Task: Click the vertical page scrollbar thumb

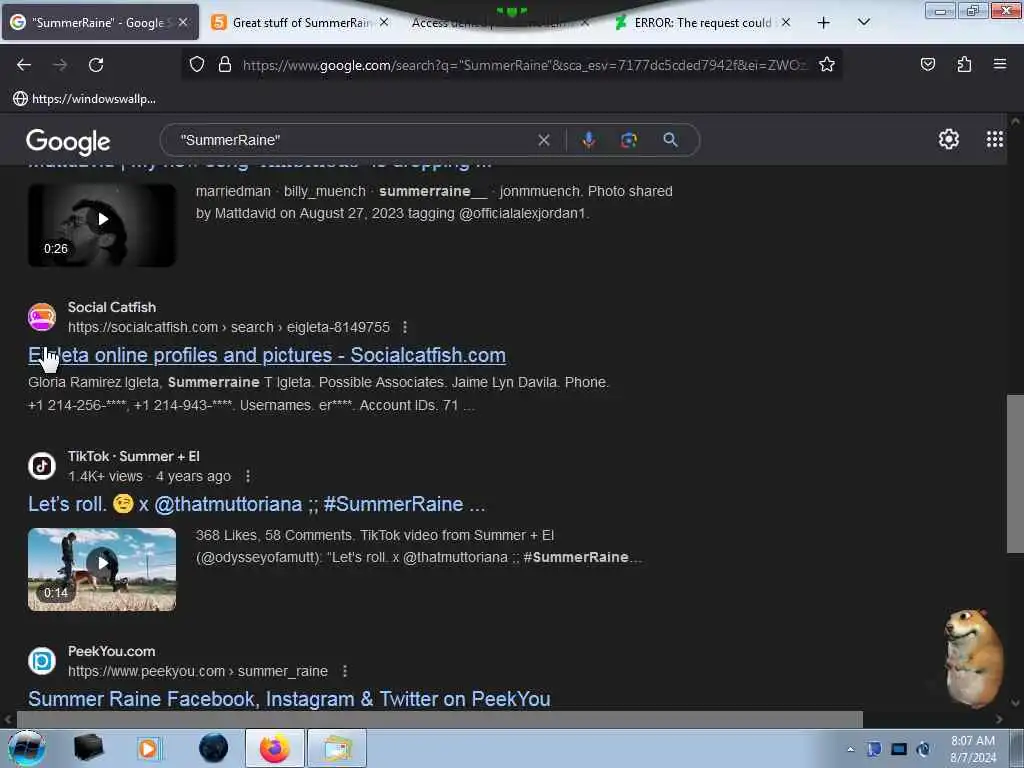Action: pyautogui.click(x=1015, y=473)
